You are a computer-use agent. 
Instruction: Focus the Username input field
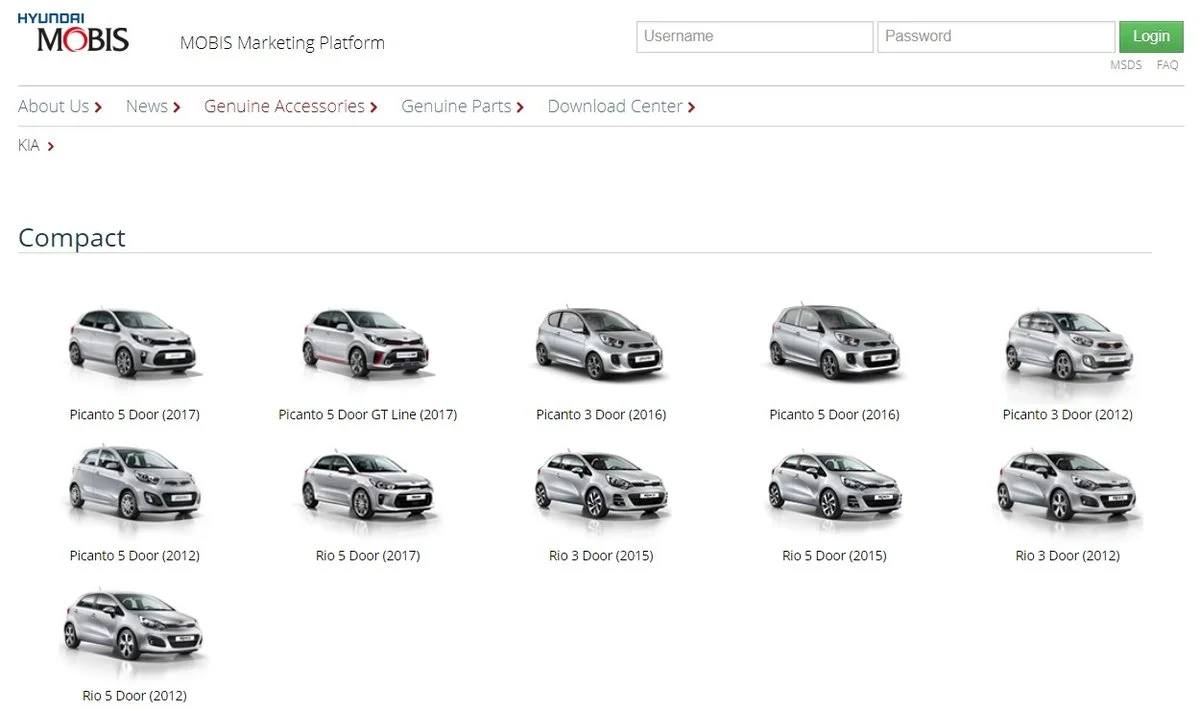[755, 37]
